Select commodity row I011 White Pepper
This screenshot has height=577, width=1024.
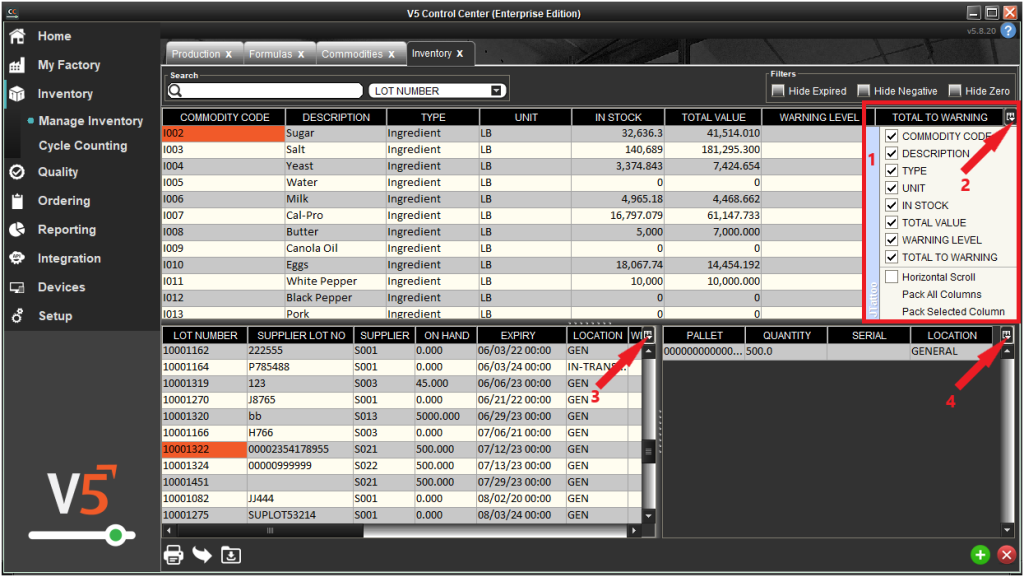(512, 281)
